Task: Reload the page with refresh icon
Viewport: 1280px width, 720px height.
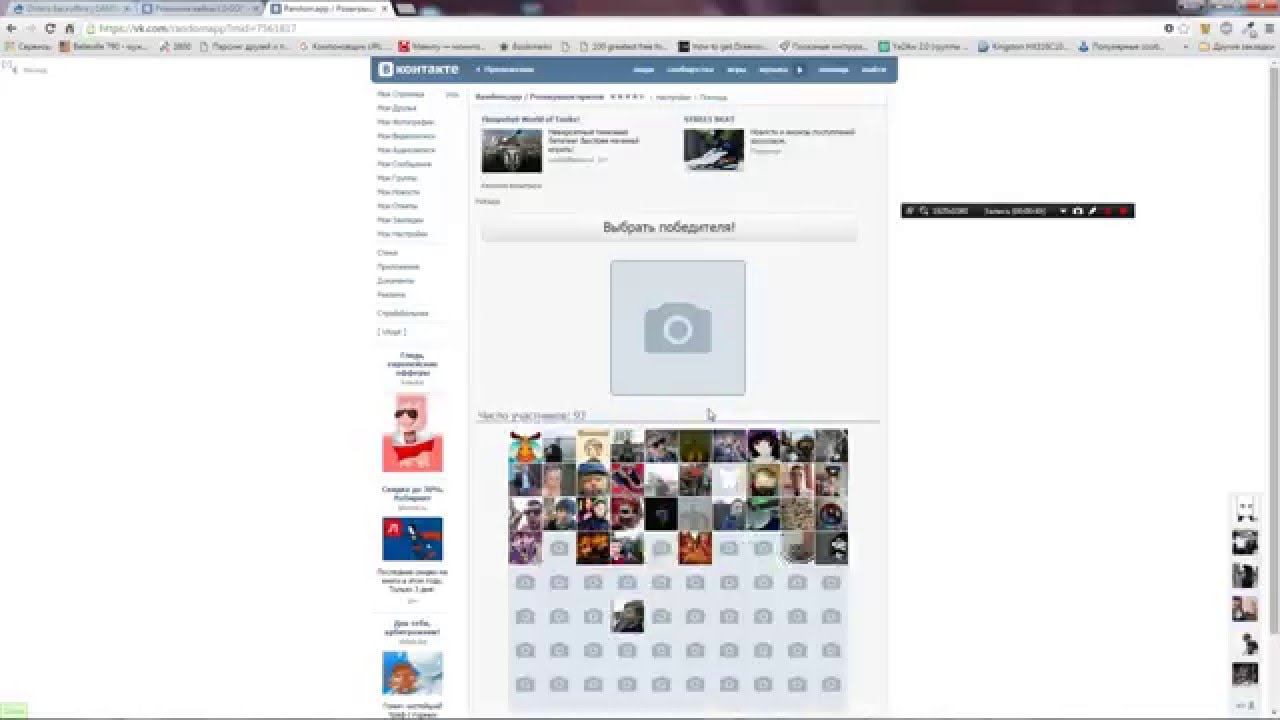Action: [50, 28]
